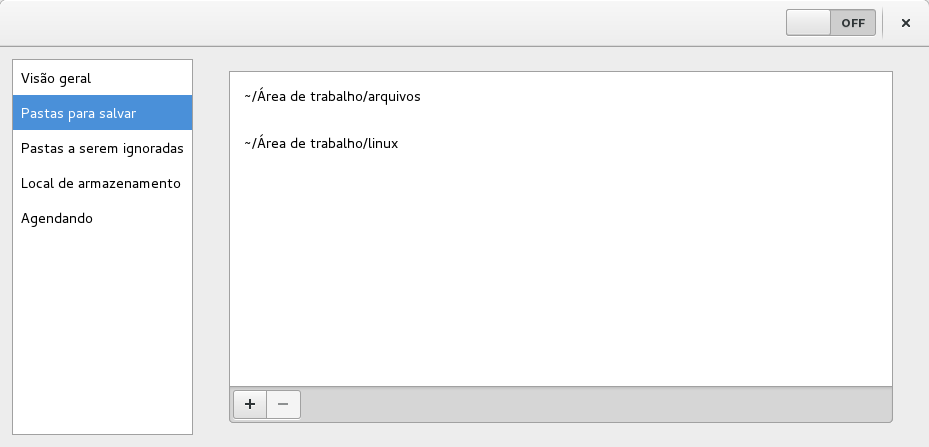Select the ~/Área de trabalho/arquivos folder entry

[333, 97]
